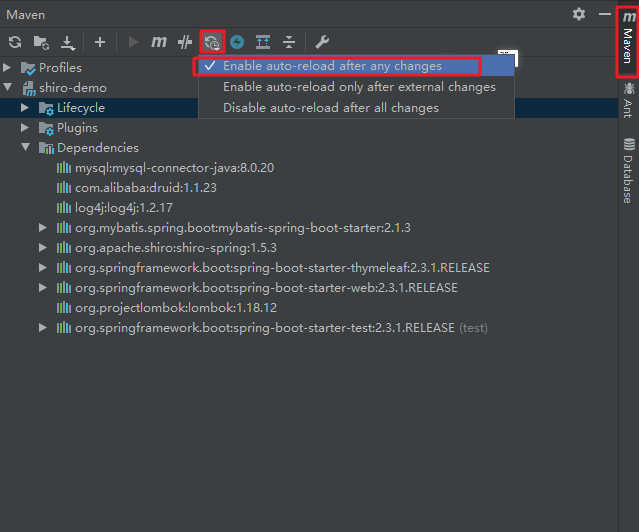Expand the Plugins node
The width and height of the screenshot is (639, 532).
(25, 128)
